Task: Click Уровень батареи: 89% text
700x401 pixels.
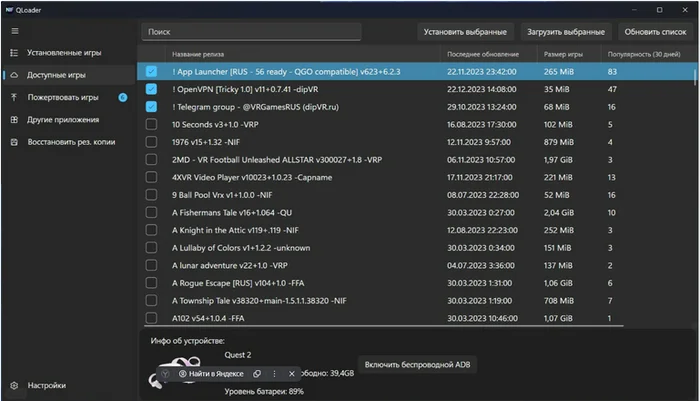Action: tap(264, 392)
